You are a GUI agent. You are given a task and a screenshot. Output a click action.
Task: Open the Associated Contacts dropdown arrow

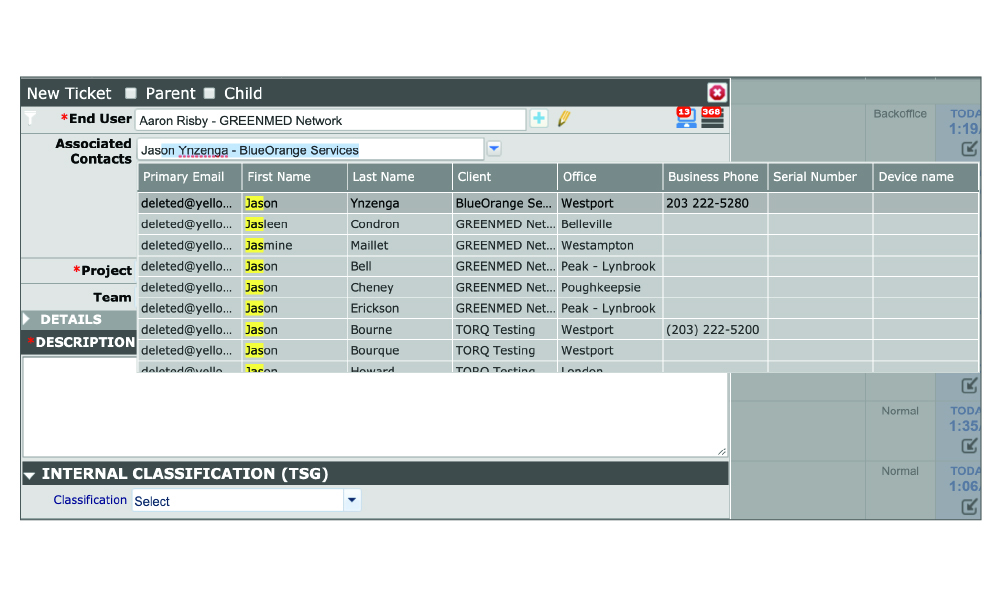[494, 149]
